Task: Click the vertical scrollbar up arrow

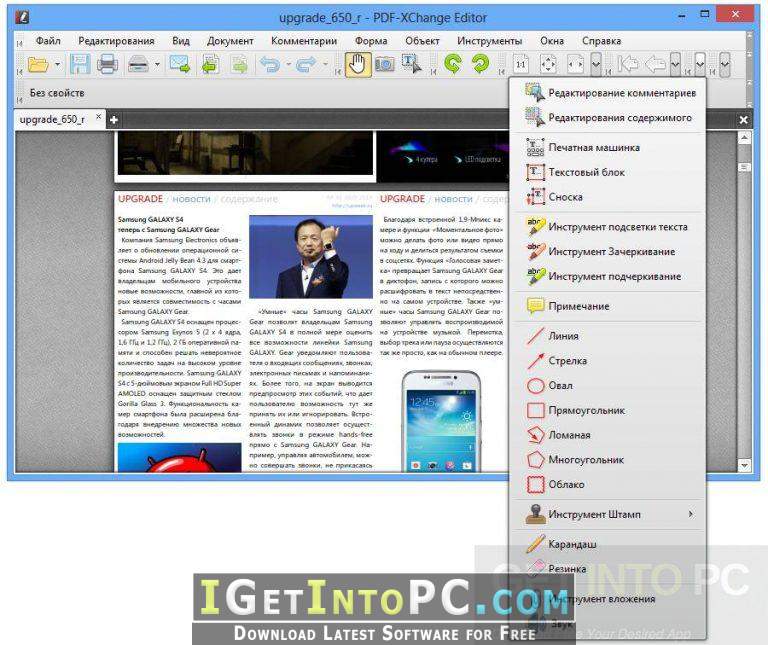Action: 744,138
